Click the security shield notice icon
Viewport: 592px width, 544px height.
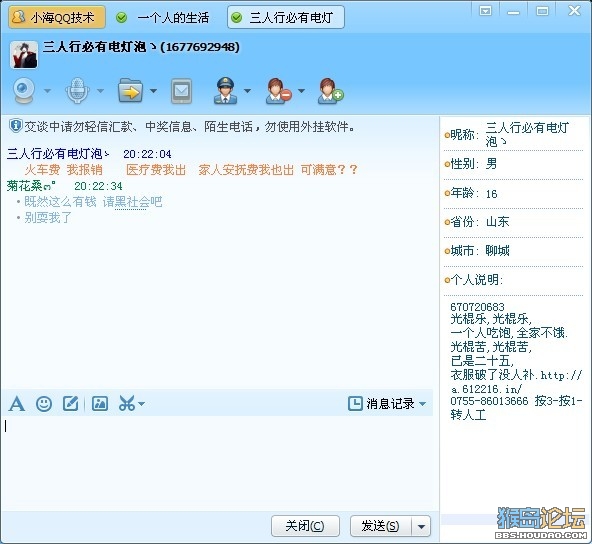point(15,126)
